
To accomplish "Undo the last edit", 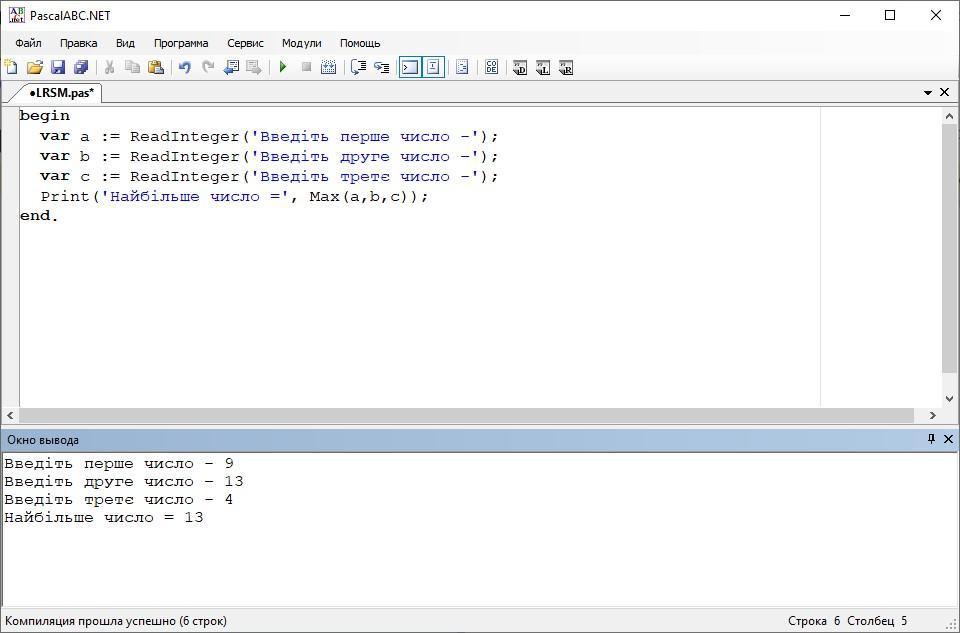I will click(184, 67).
